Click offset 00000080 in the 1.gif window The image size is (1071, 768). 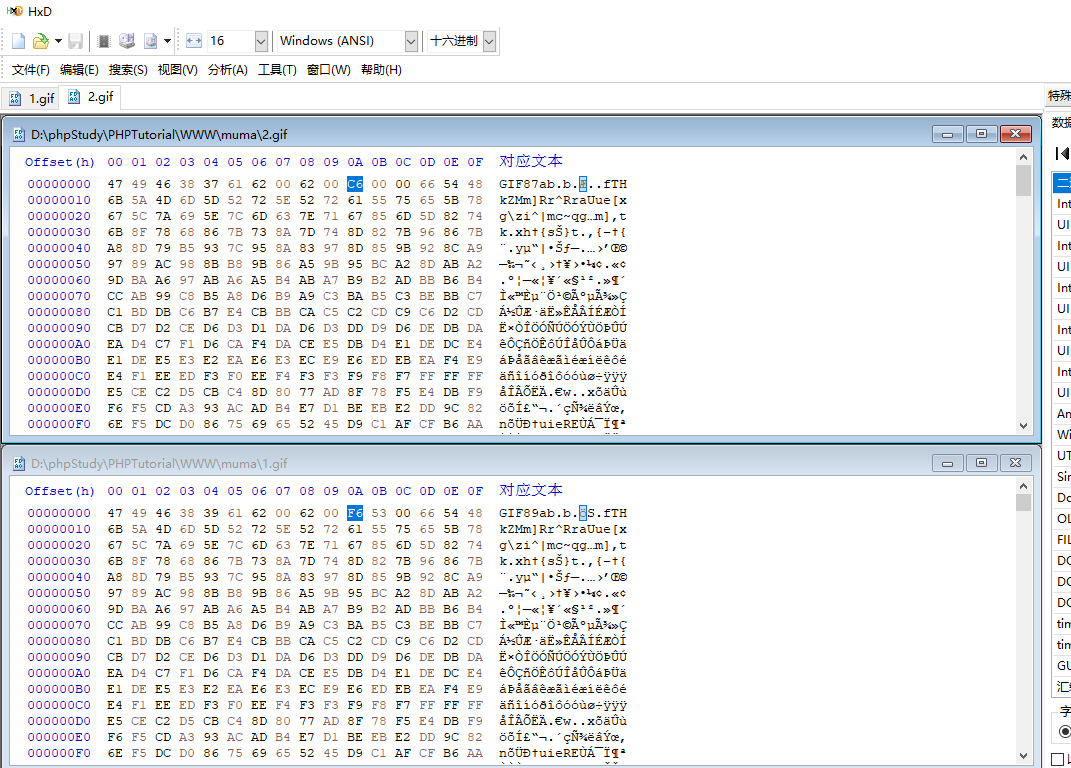pyautogui.click(x=59, y=642)
